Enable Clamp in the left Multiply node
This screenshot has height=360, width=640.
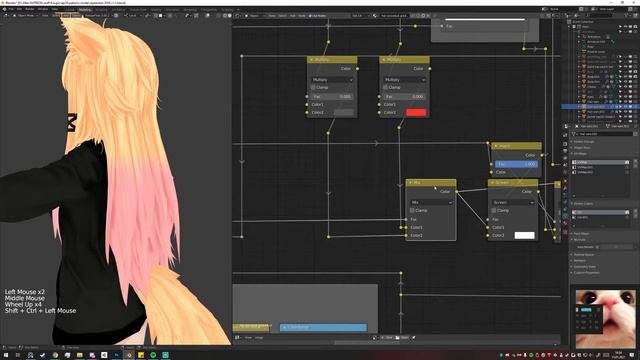[313, 87]
